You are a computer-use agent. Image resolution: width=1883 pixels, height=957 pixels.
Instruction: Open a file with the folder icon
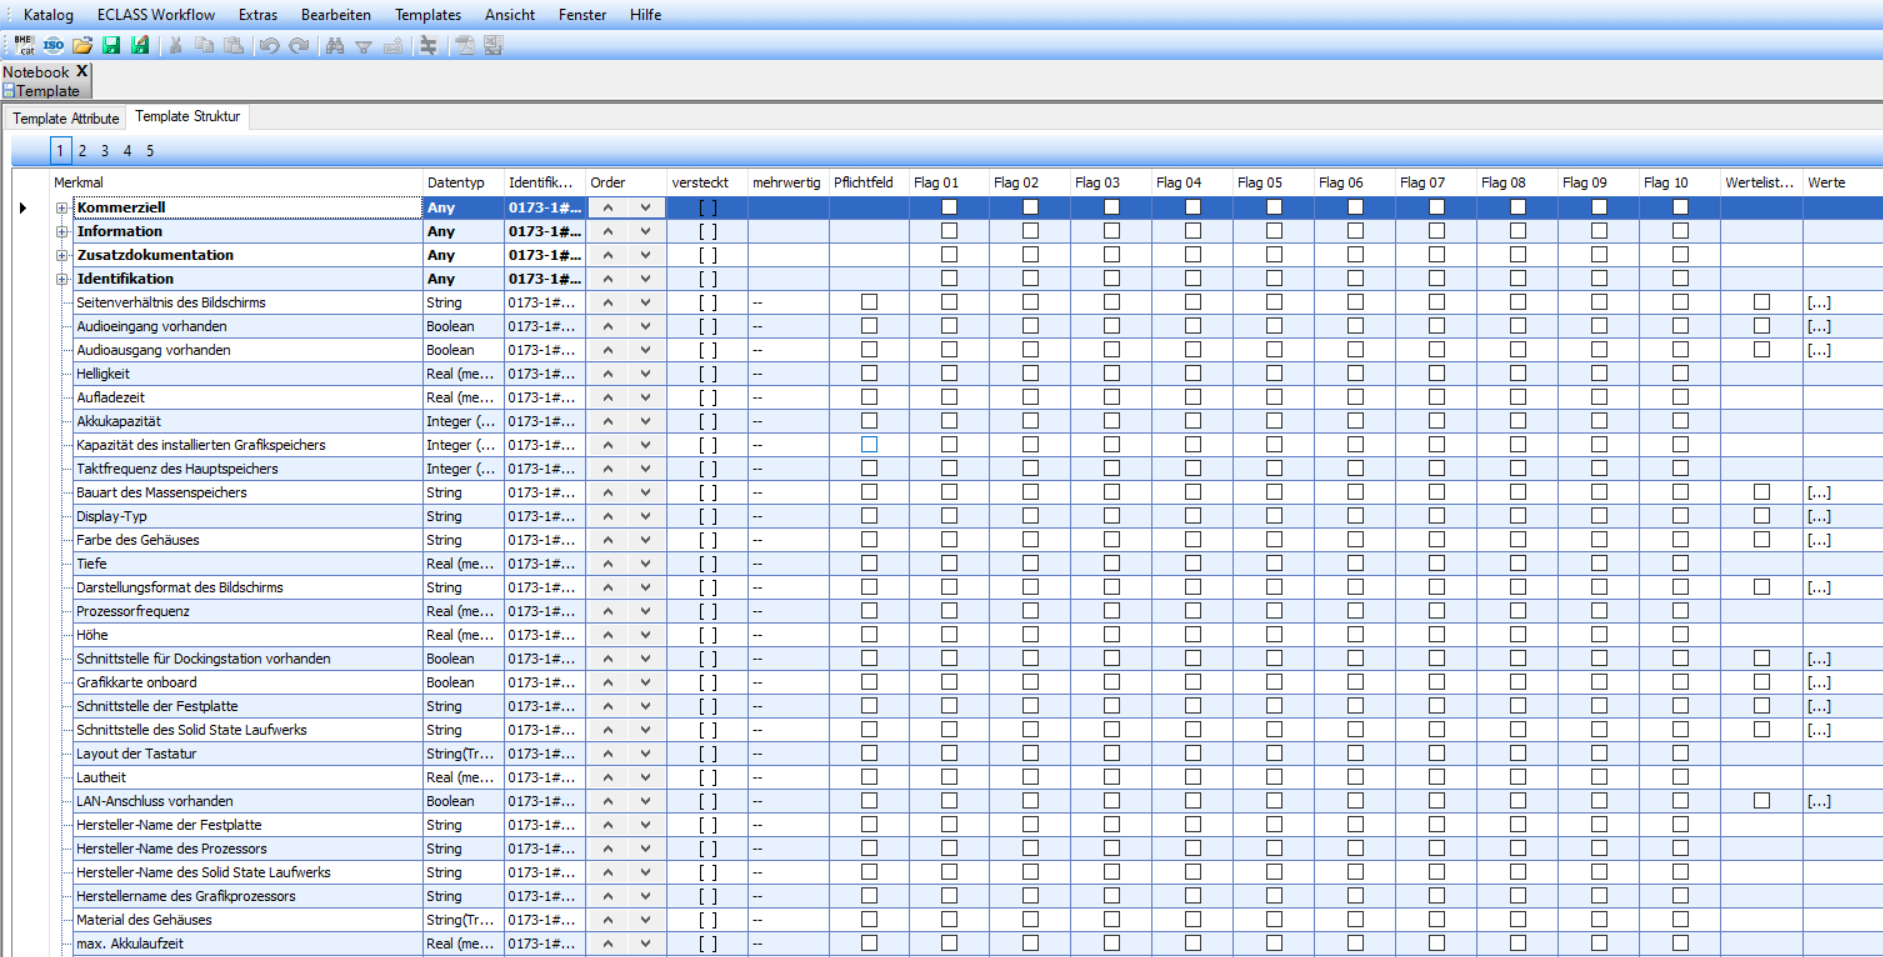point(82,45)
